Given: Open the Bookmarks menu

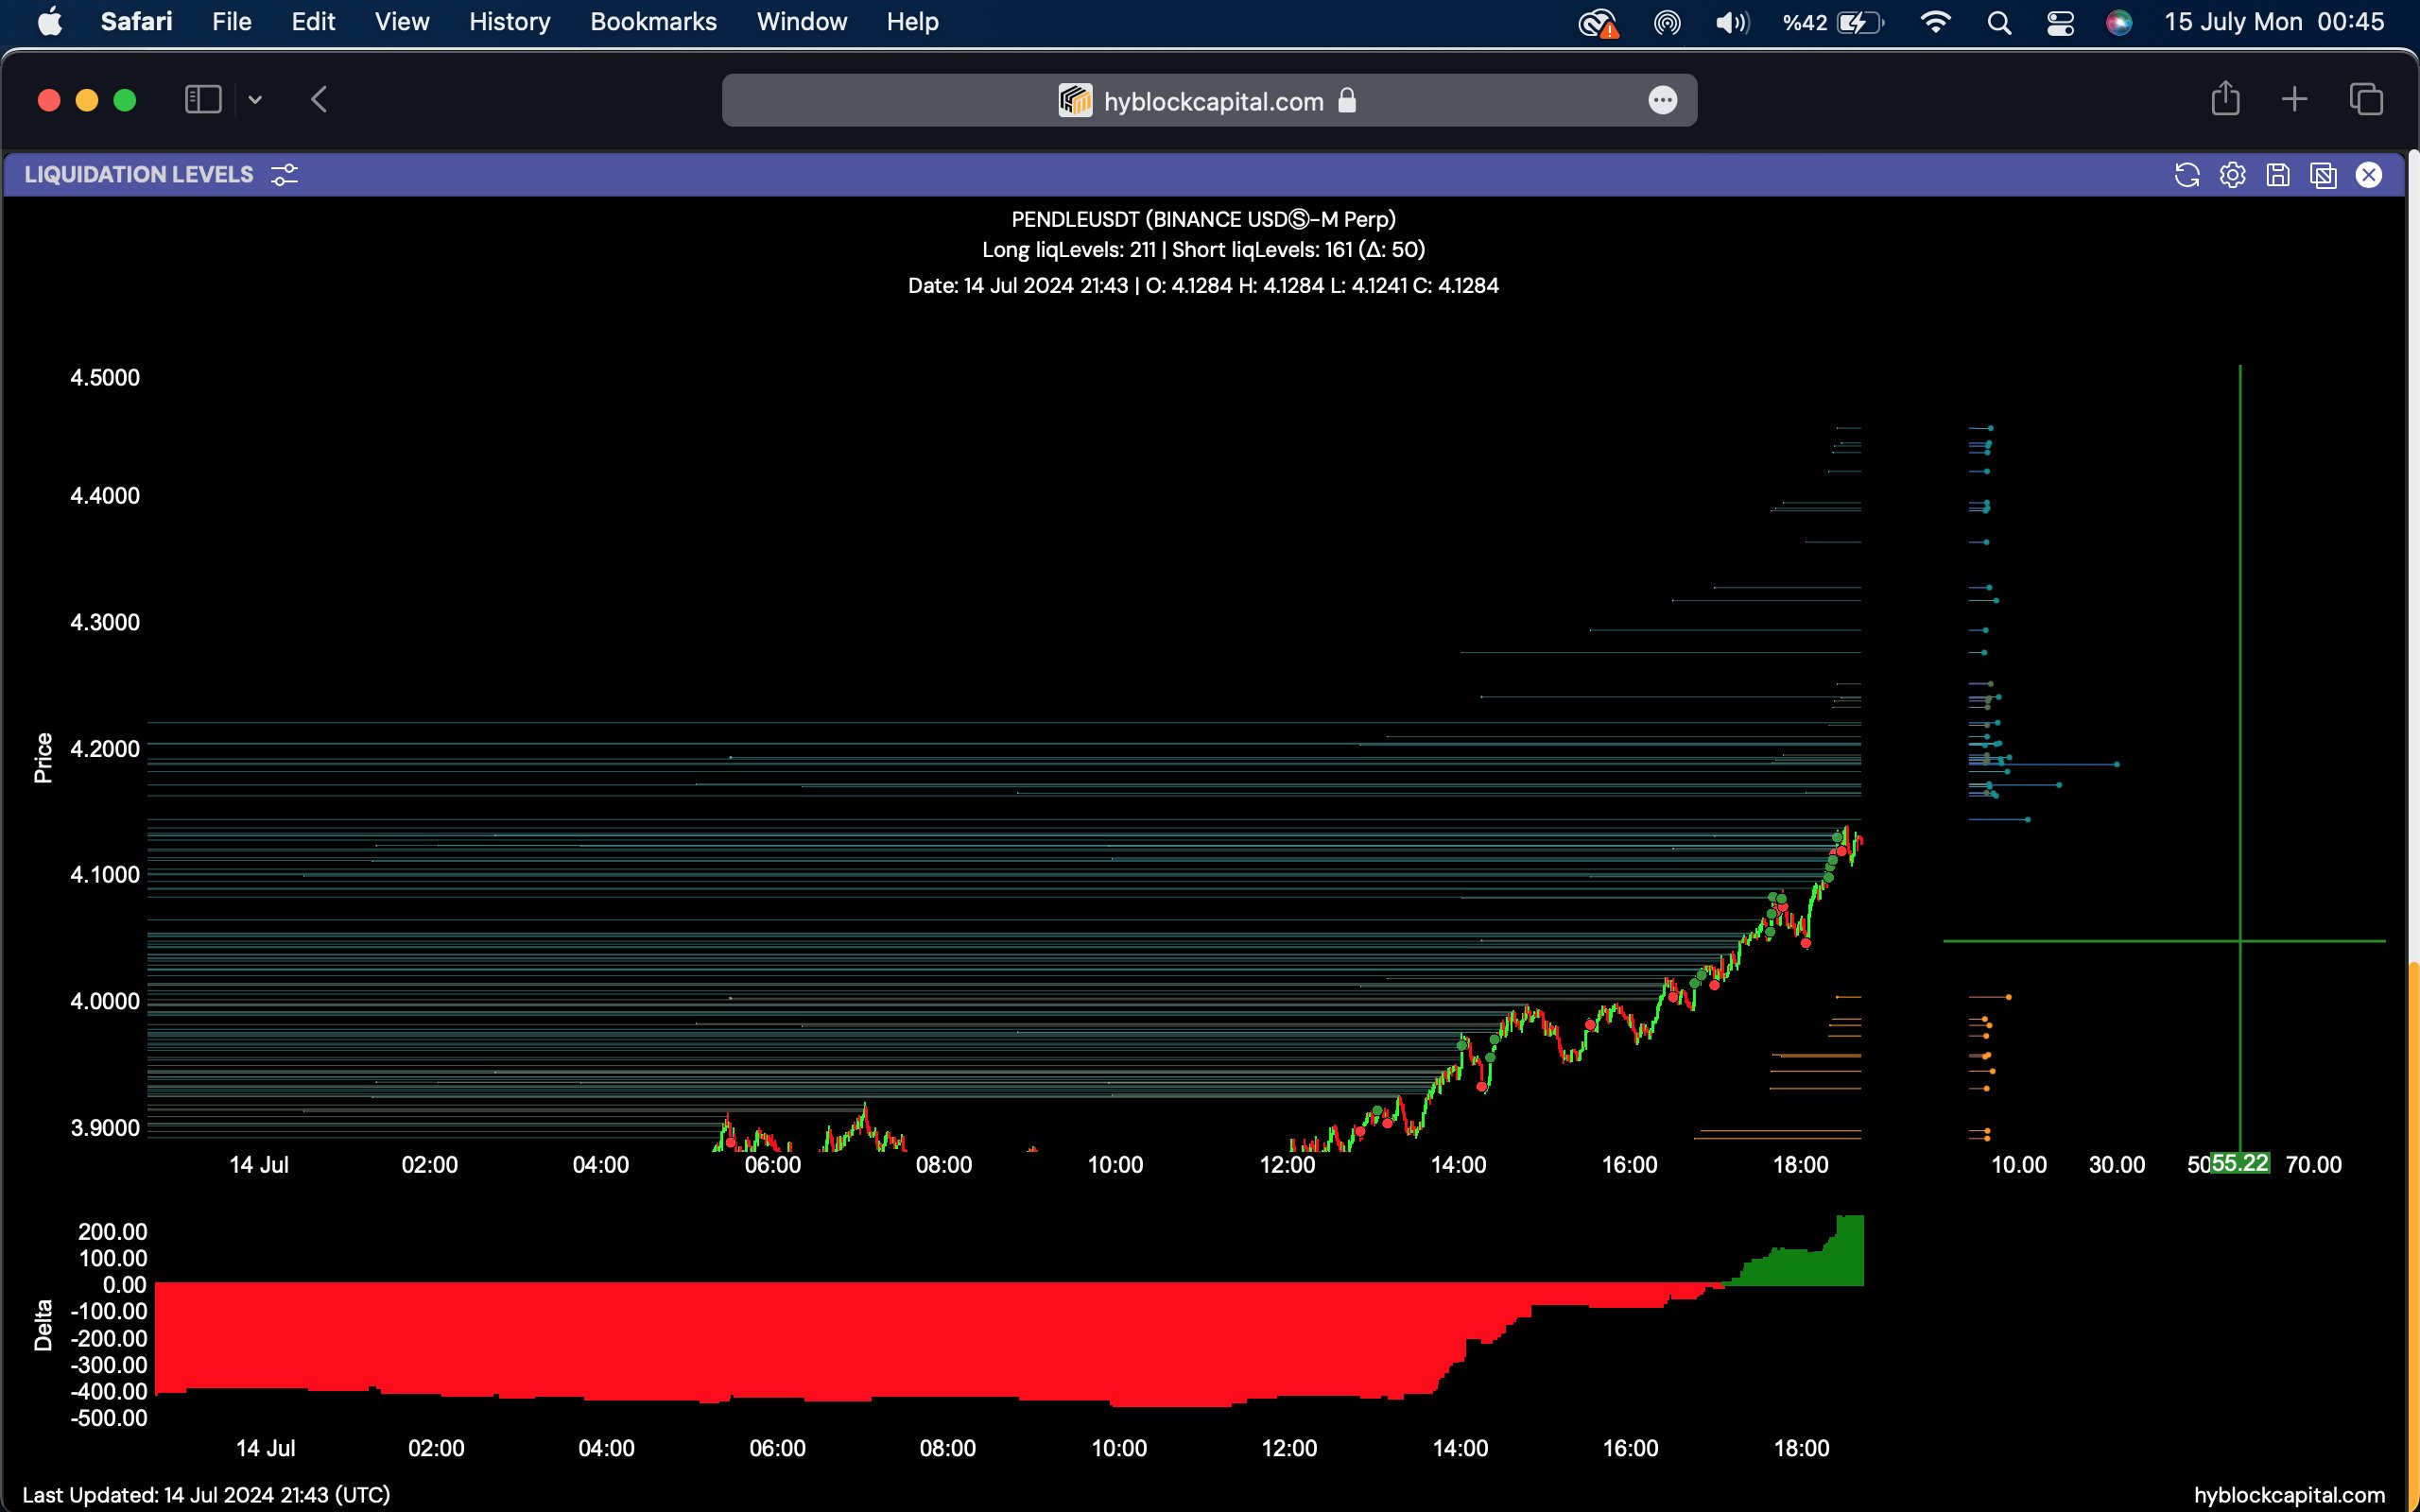Looking at the screenshot, I should [653, 22].
